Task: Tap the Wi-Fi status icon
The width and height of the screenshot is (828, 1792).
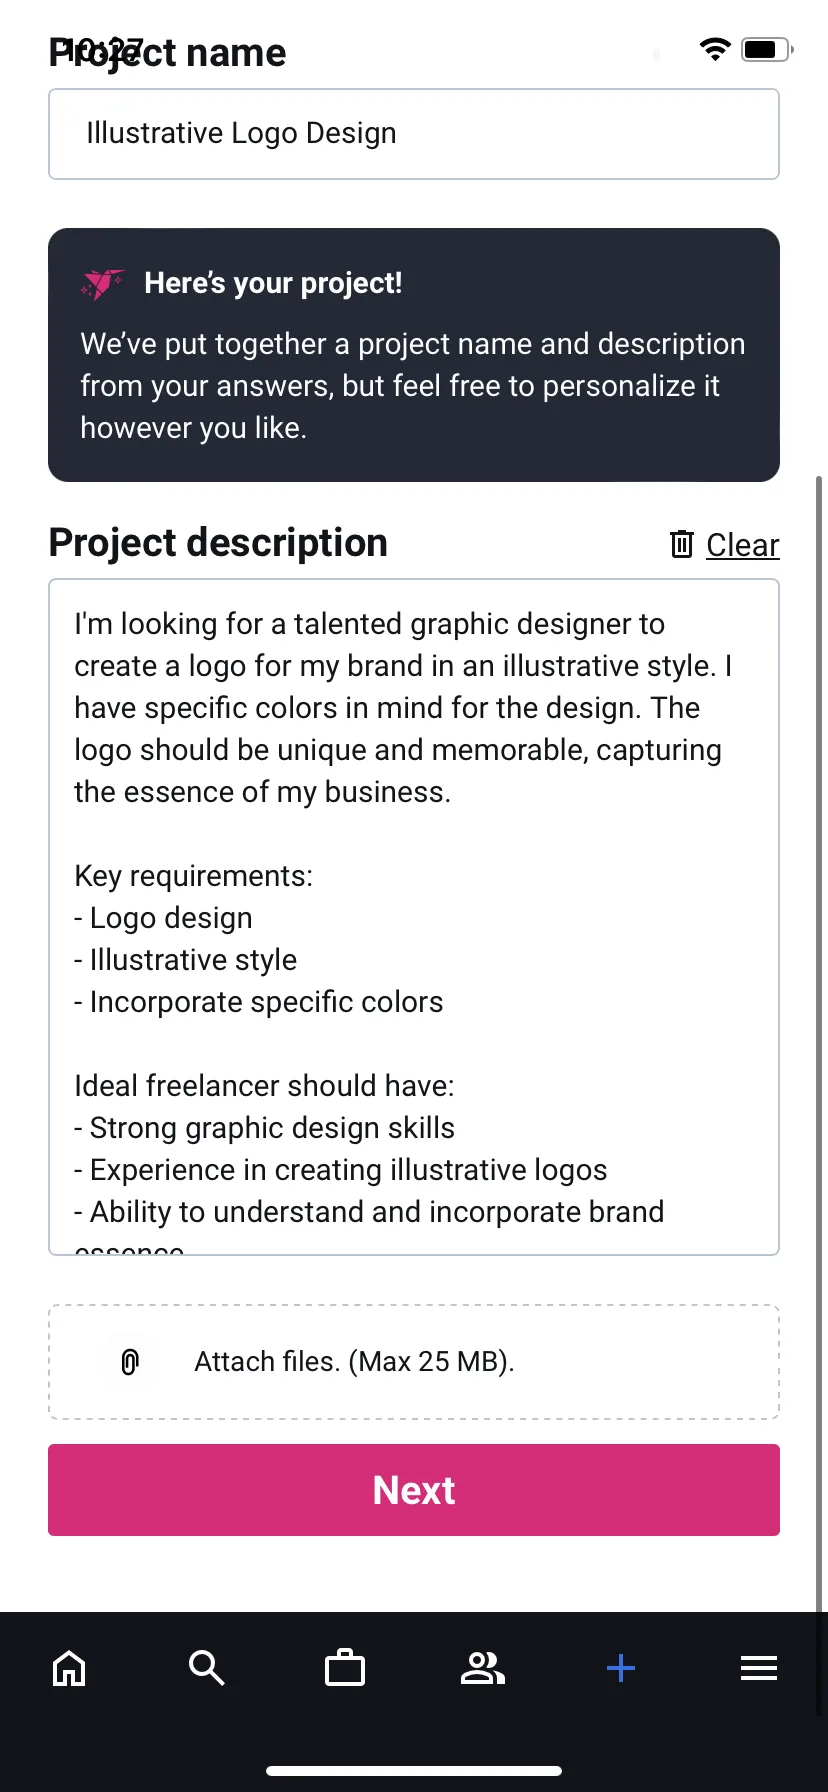Action: (715, 49)
